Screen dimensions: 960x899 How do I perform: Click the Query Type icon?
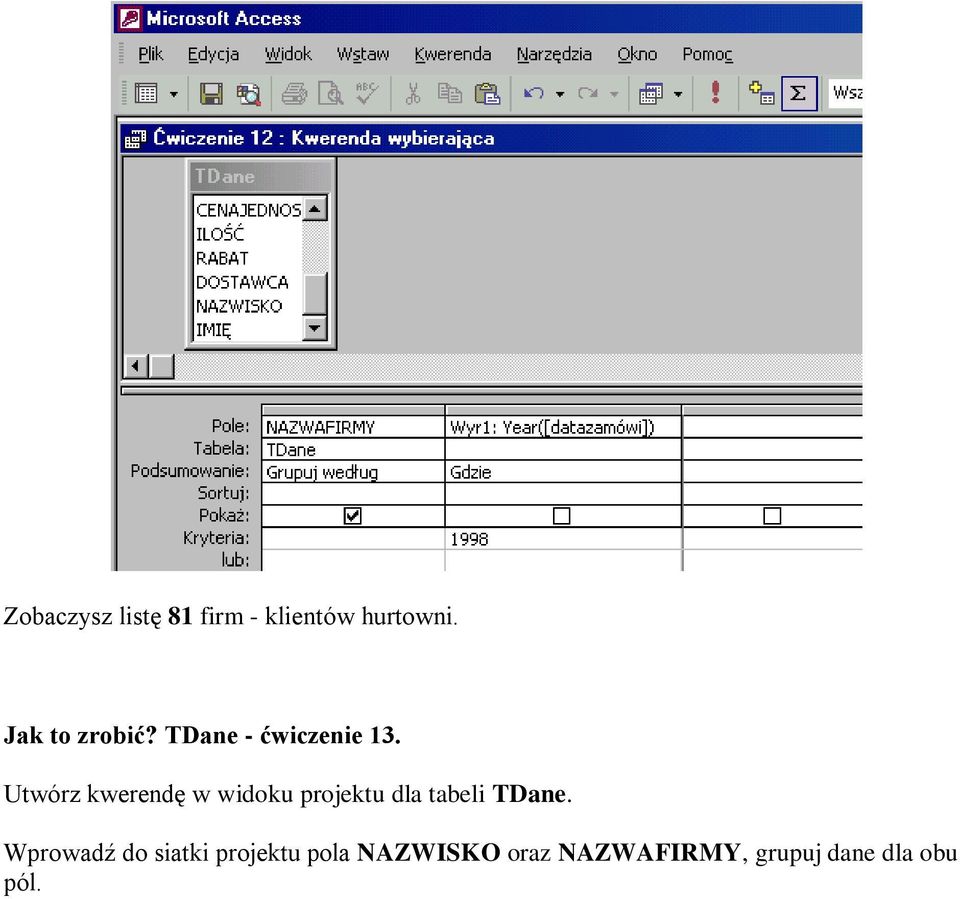651,94
